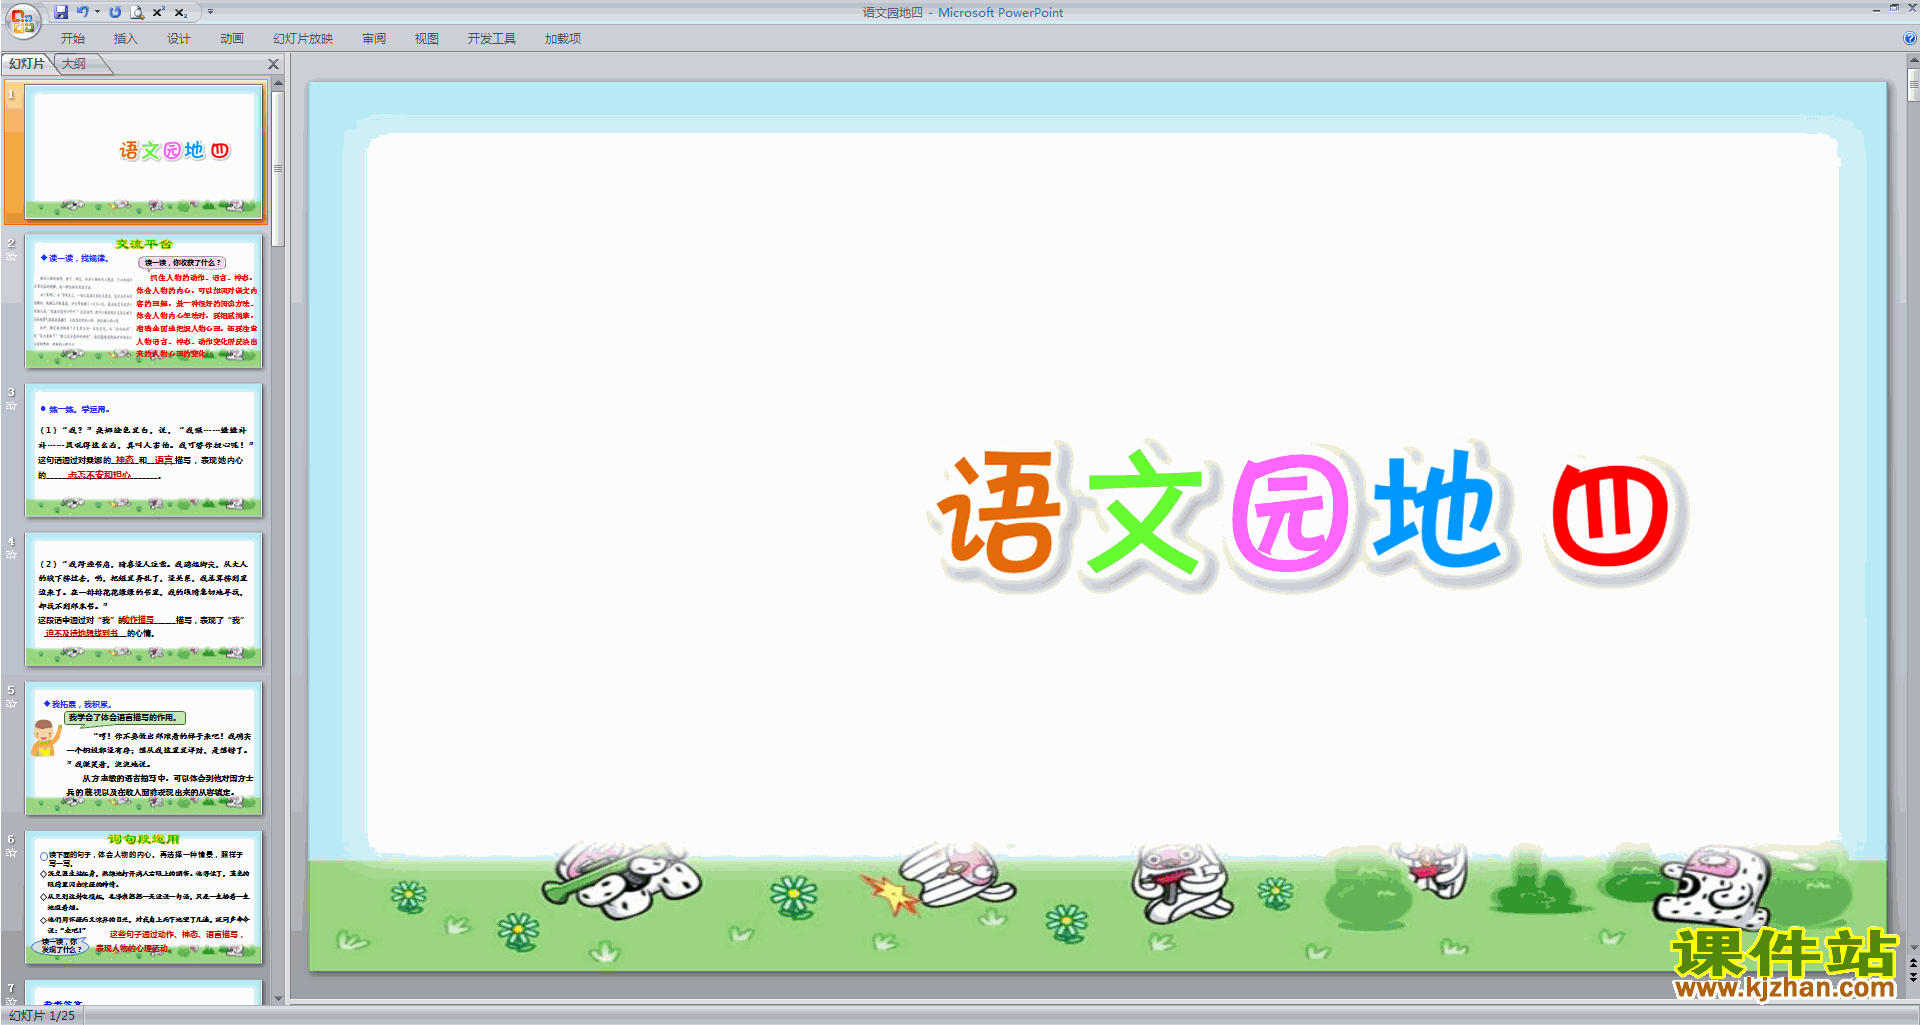The image size is (1920, 1025).
Task: Open the 设计 ribbon tab
Action: pyautogui.click(x=179, y=39)
